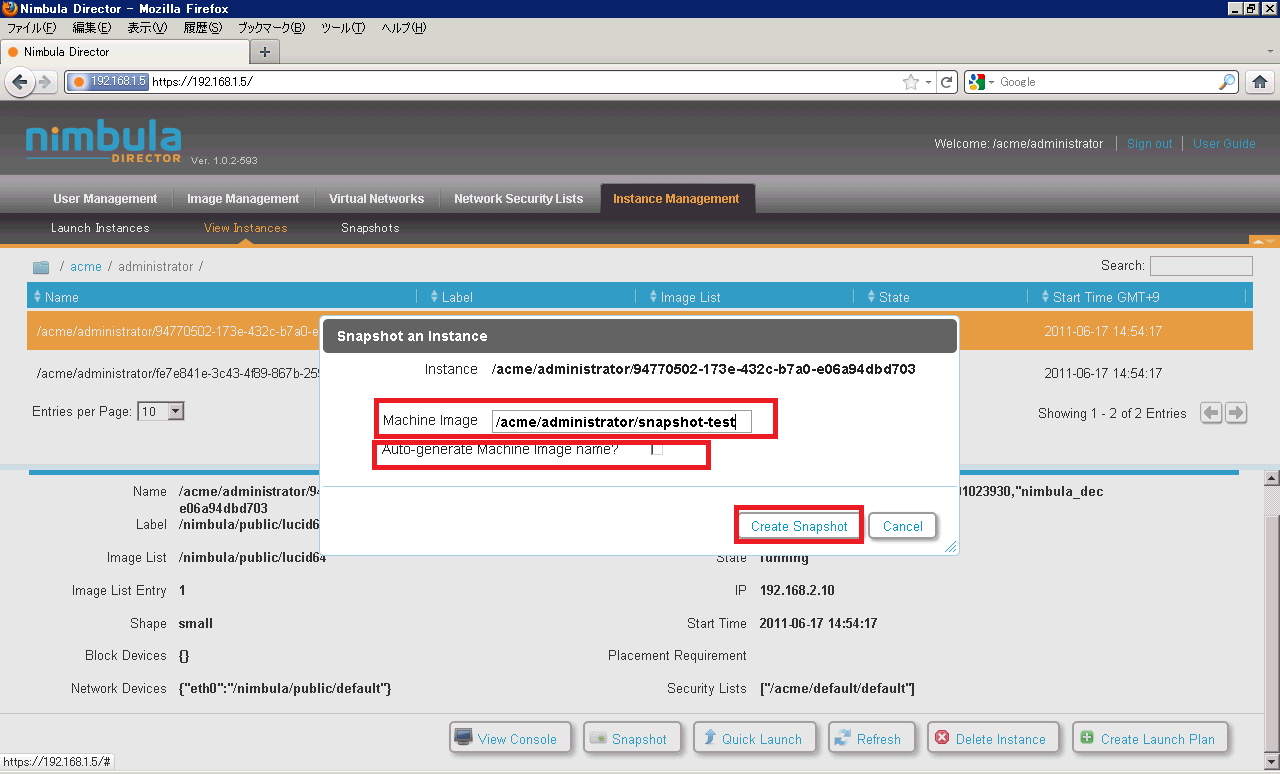This screenshot has height=774, width=1280.
Task: Click the Snapshot button in bottom toolbar
Action: pyautogui.click(x=632, y=739)
